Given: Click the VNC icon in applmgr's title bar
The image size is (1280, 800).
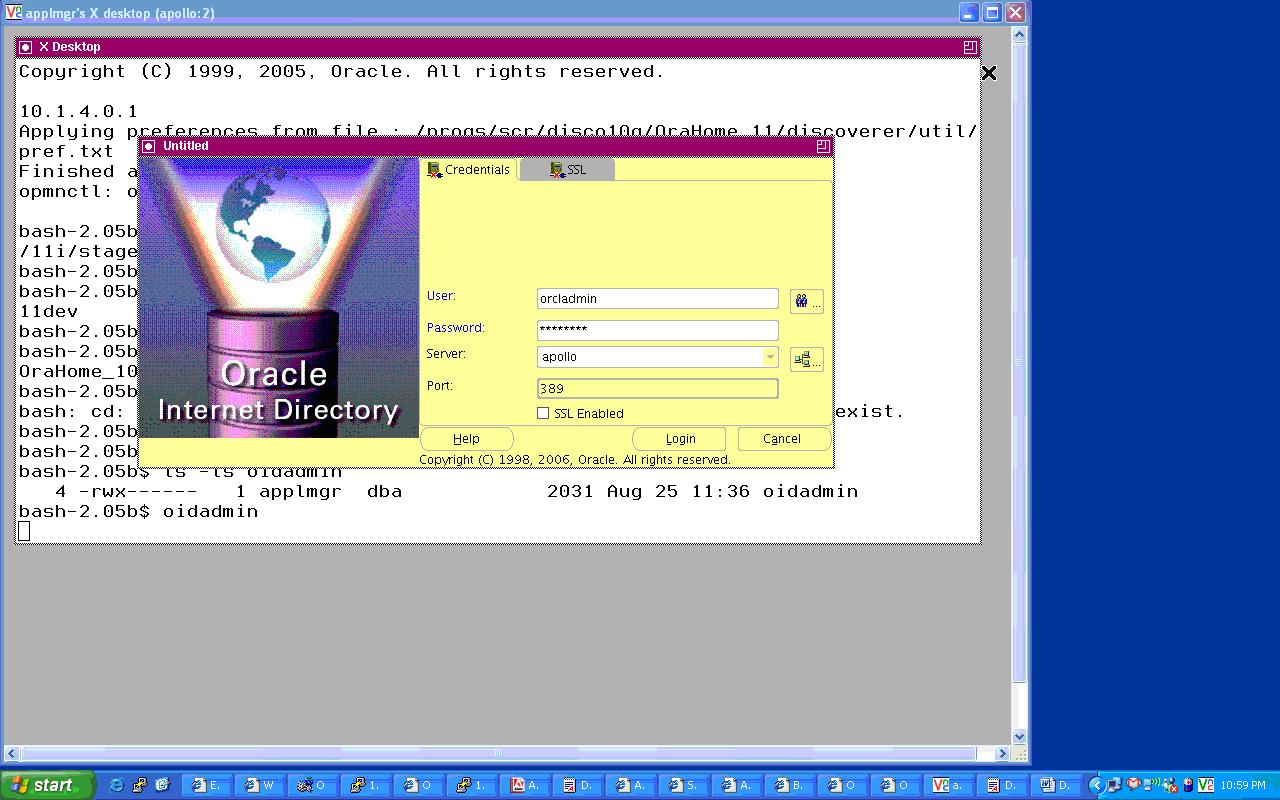Looking at the screenshot, I should point(13,13).
